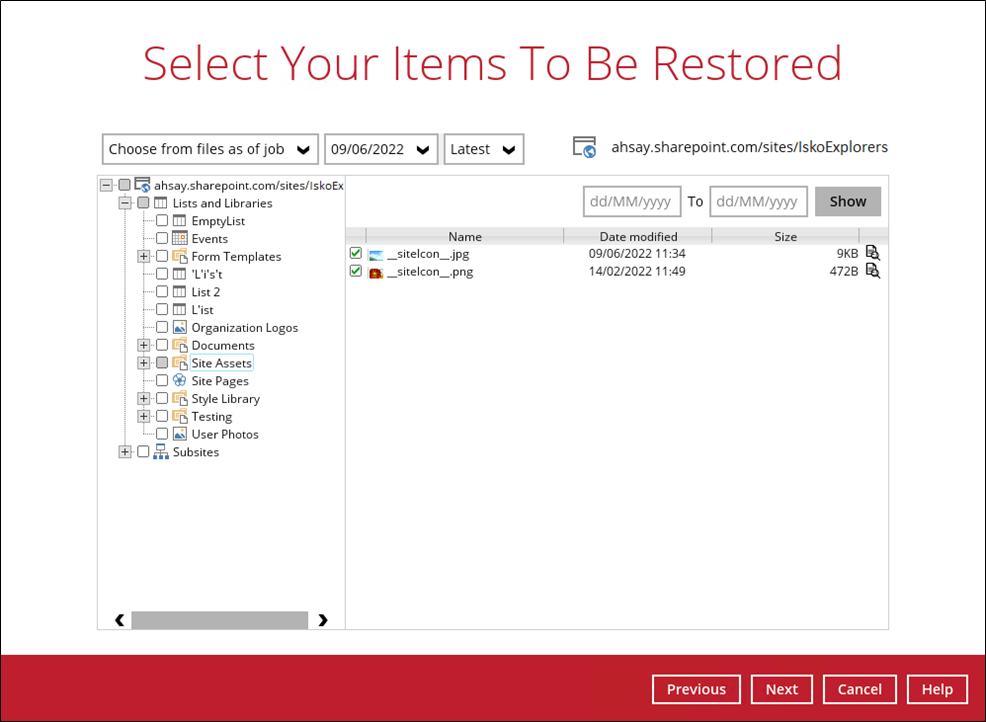Open the 'Choose from files as of job' dropdown

pos(210,149)
